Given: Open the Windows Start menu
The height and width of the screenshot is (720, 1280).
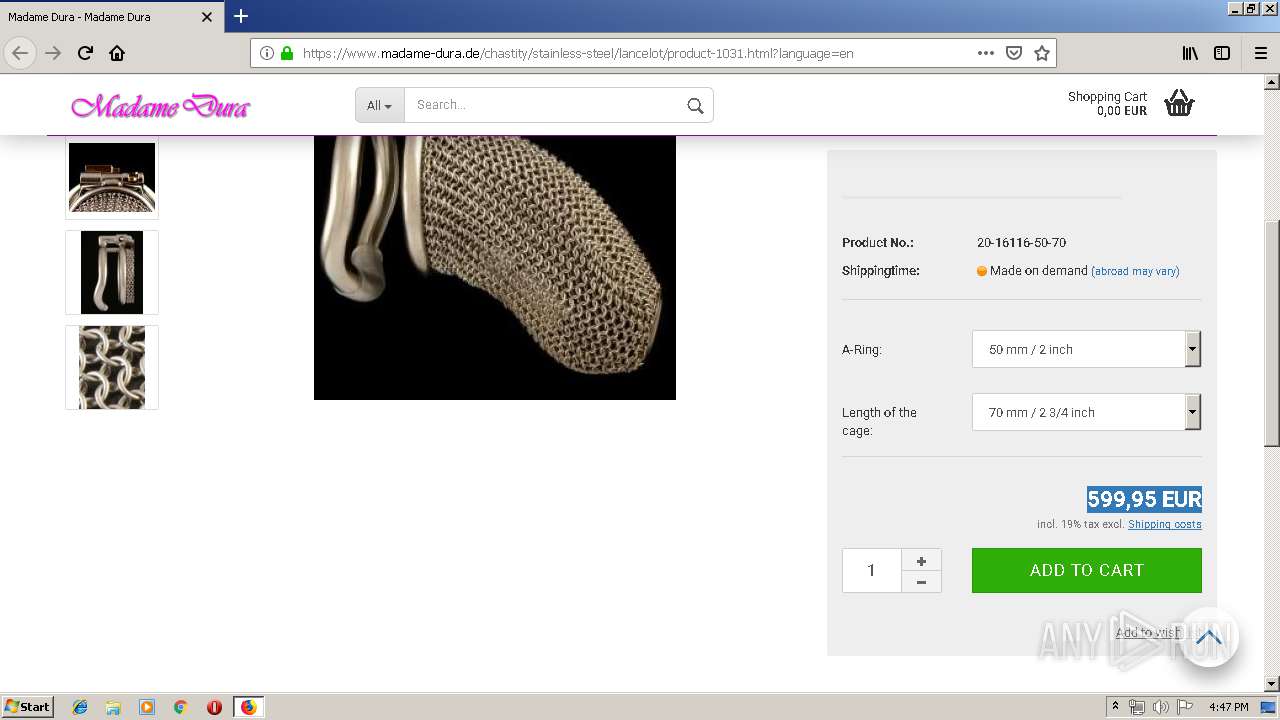Looking at the screenshot, I should pyautogui.click(x=28, y=707).
